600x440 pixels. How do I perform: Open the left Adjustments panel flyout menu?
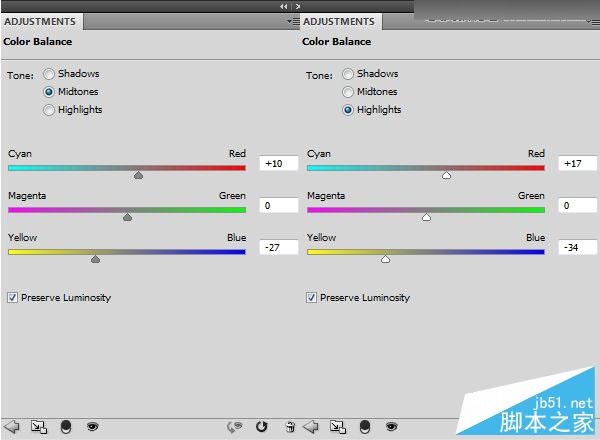pos(293,21)
